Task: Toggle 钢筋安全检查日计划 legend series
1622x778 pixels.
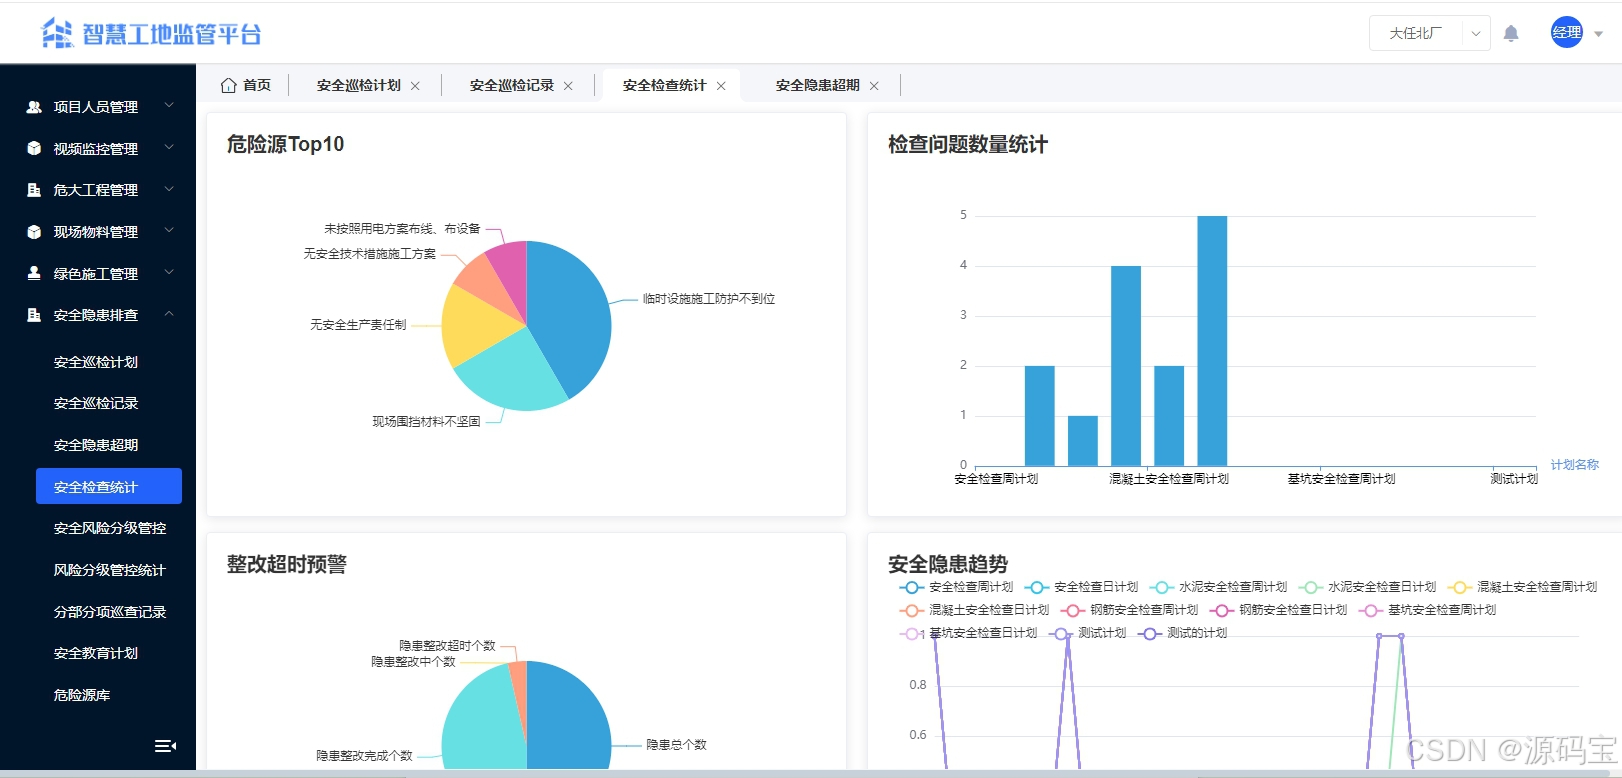Action: [x=1279, y=610]
